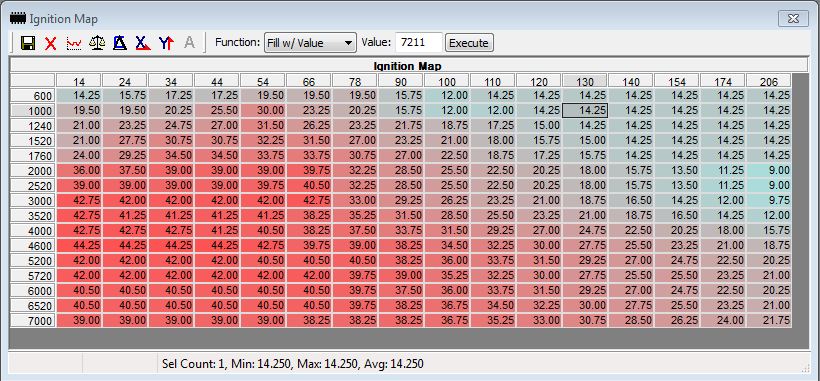
Task: Click the 25.50 cell in row 1000
Action: [x=217, y=110]
